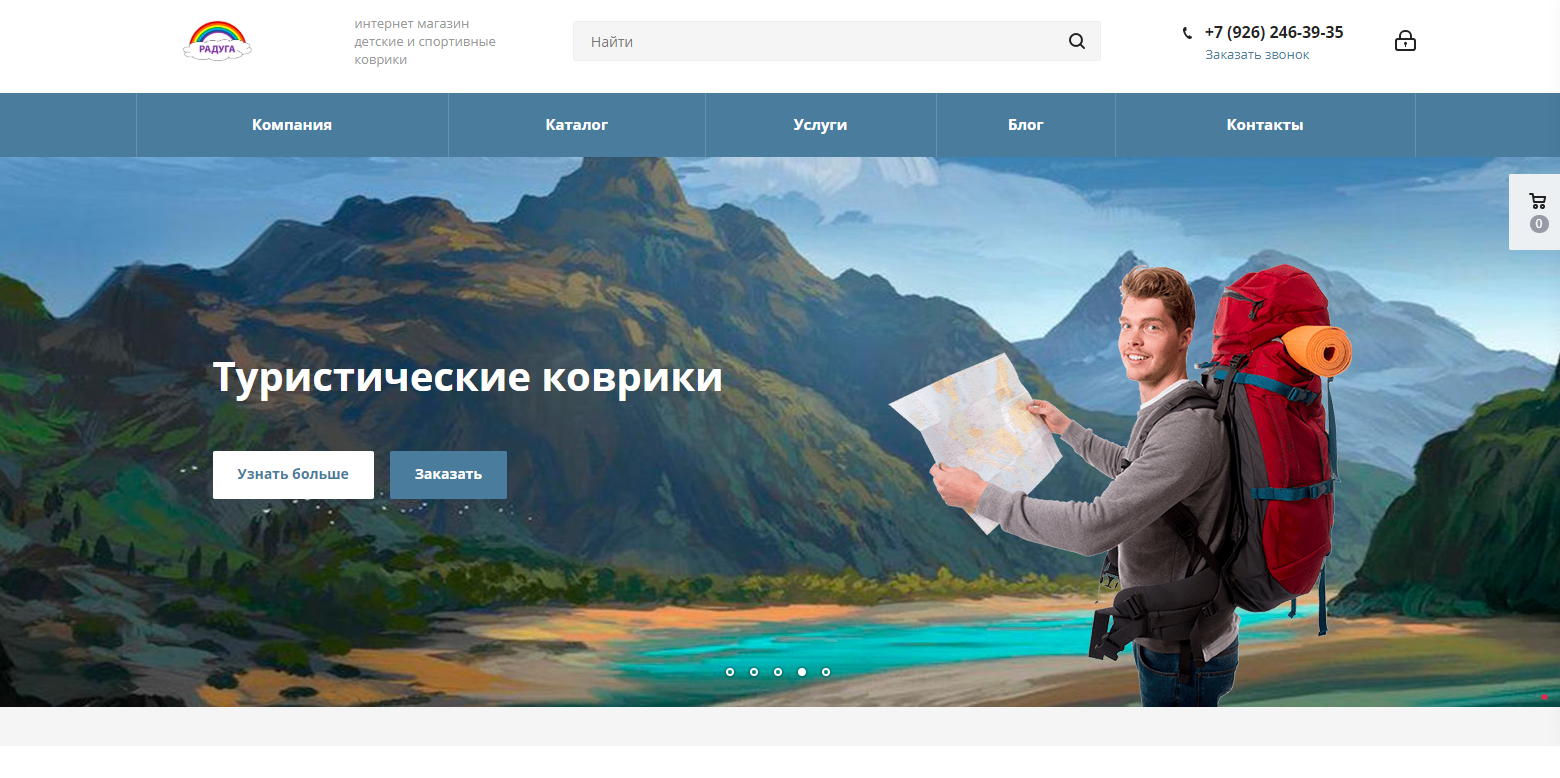Open the Контакты menu item
Screen dimensions: 1560x778
(1265, 125)
